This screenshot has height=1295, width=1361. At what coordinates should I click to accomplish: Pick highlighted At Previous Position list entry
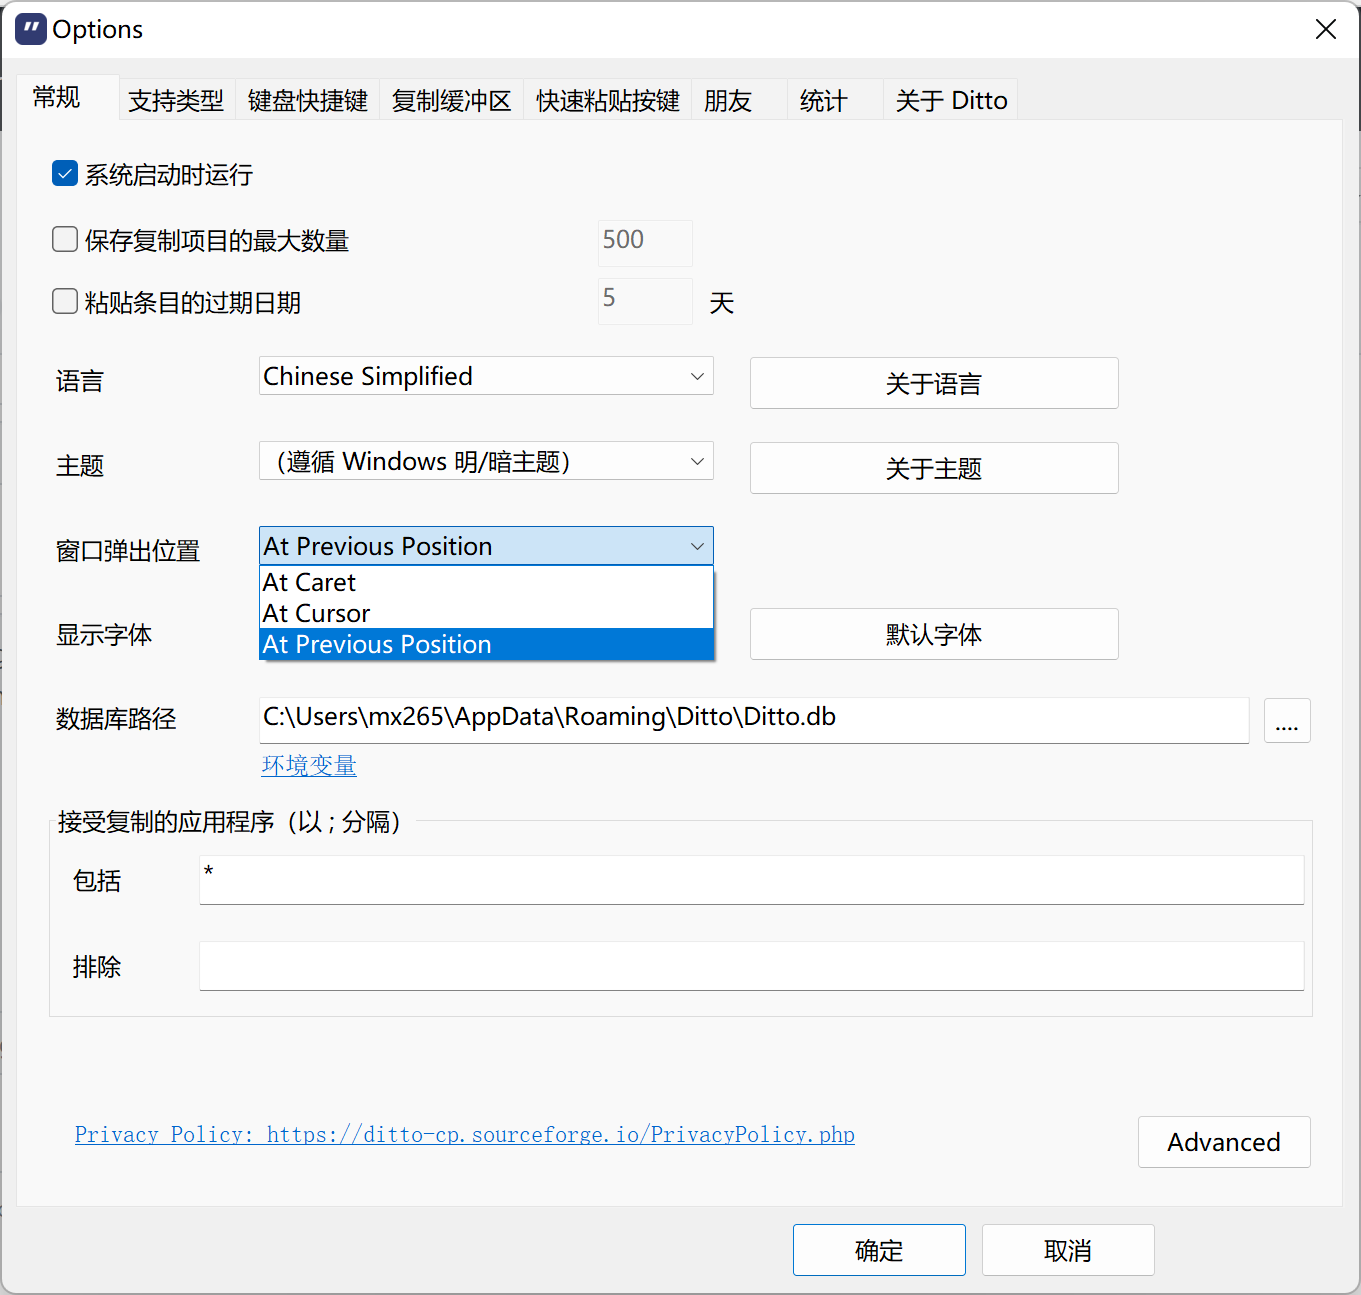pyautogui.click(x=486, y=644)
